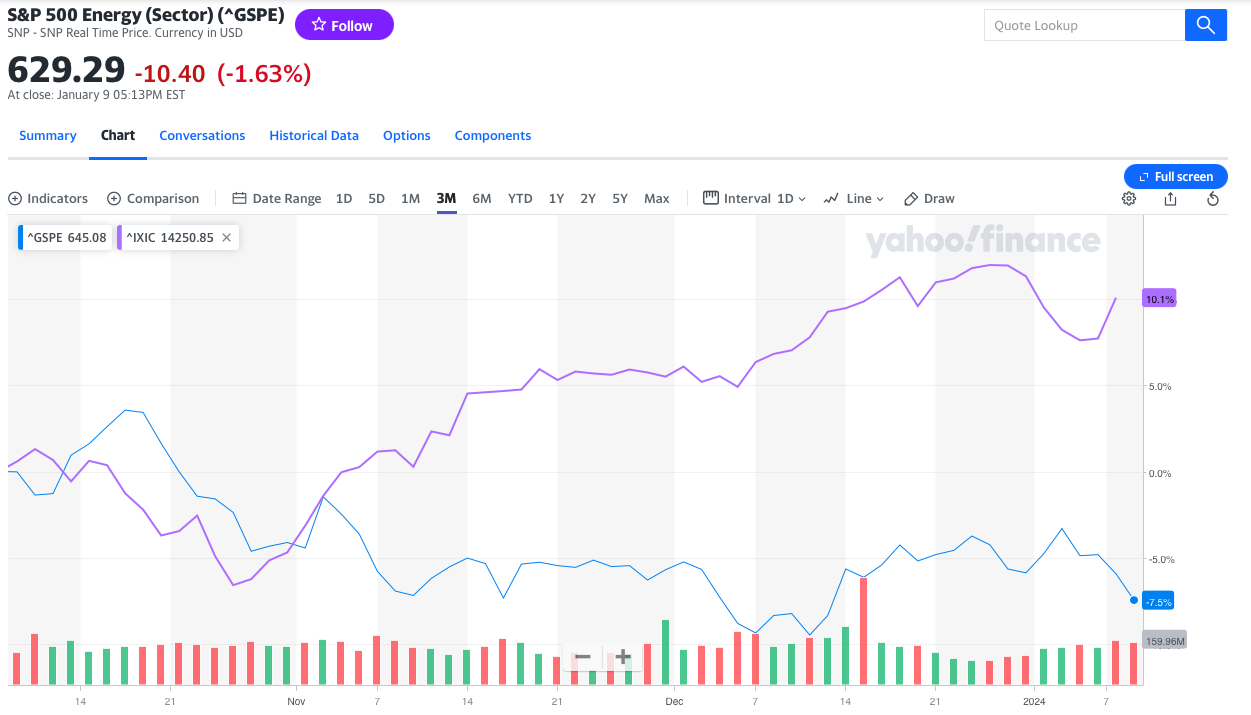Image resolution: width=1251 pixels, height=715 pixels.
Task: Open the Interval 1D dropdown
Action: click(754, 199)
